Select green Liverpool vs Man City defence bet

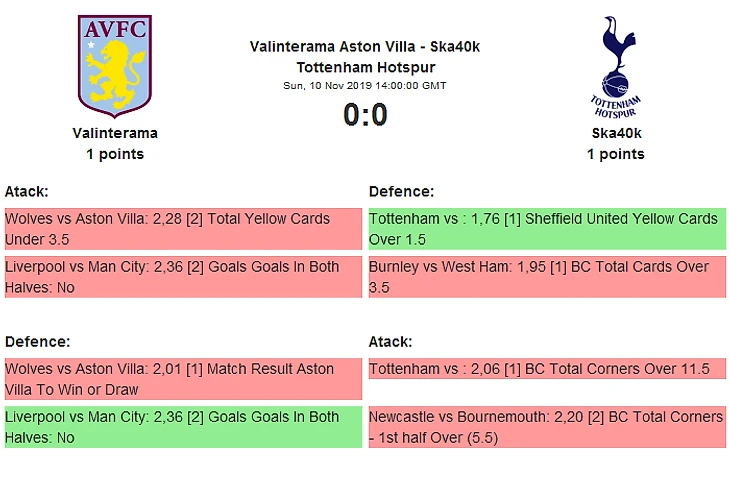183,427
